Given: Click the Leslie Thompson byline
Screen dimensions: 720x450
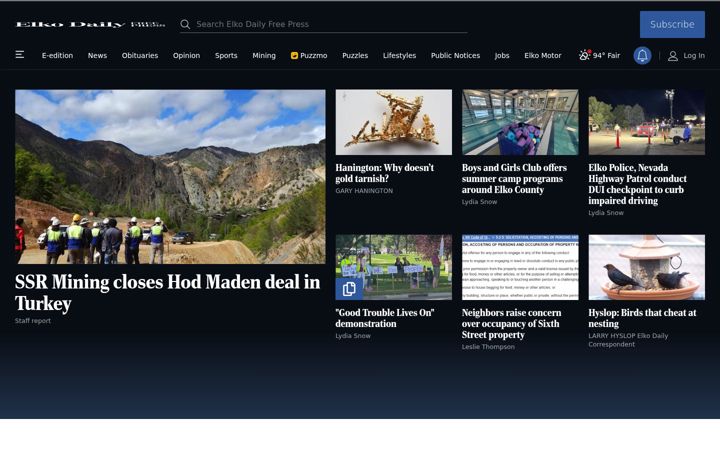Looking at the screenshot, I should (488, 347).
